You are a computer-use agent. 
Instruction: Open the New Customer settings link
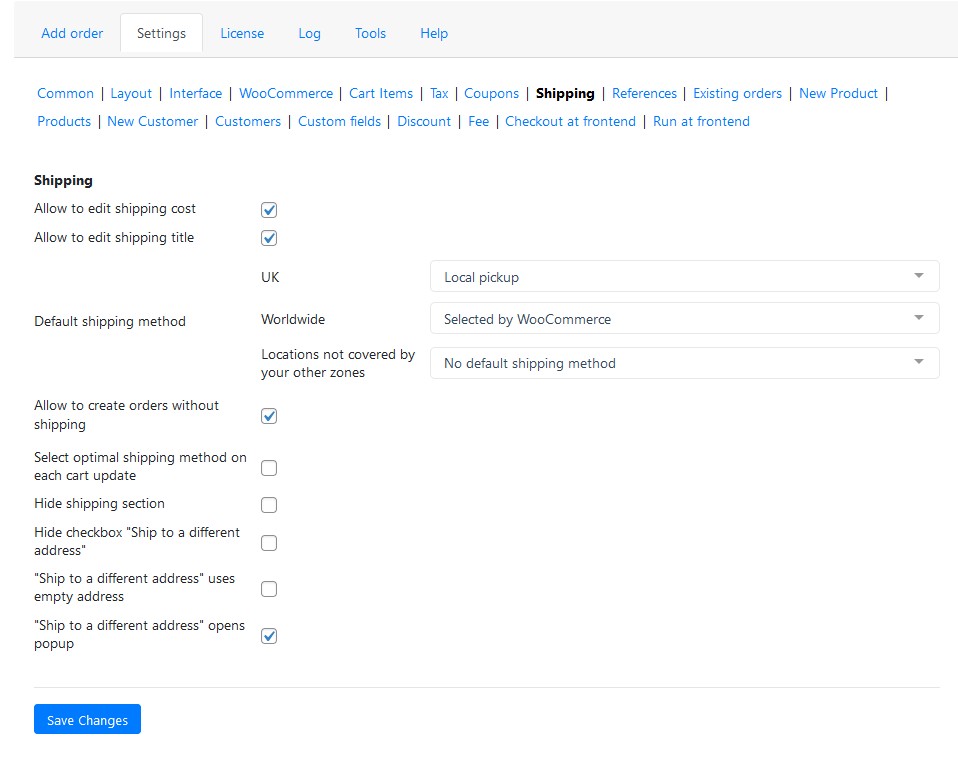point(153,122)
